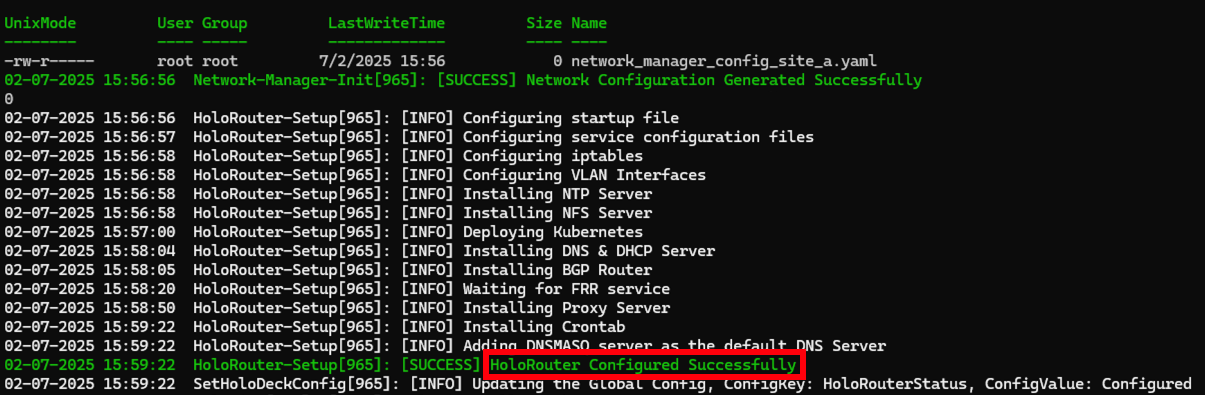Click Network Configuration Generated Successfully line
1205x395 pixels.
click(463, 80)
